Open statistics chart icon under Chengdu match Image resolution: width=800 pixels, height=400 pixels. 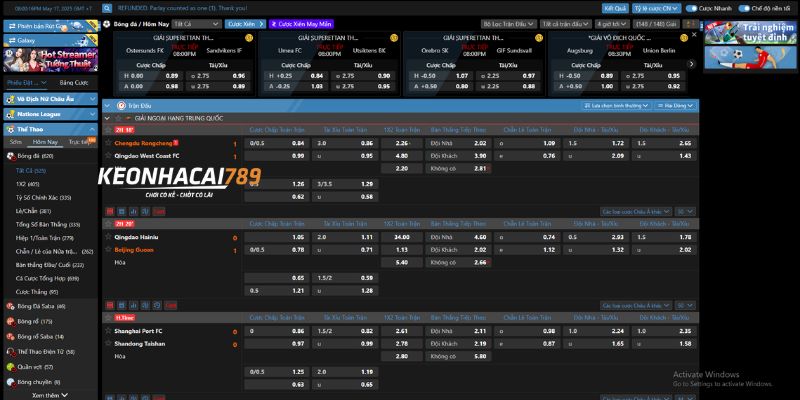click(134, 211)
